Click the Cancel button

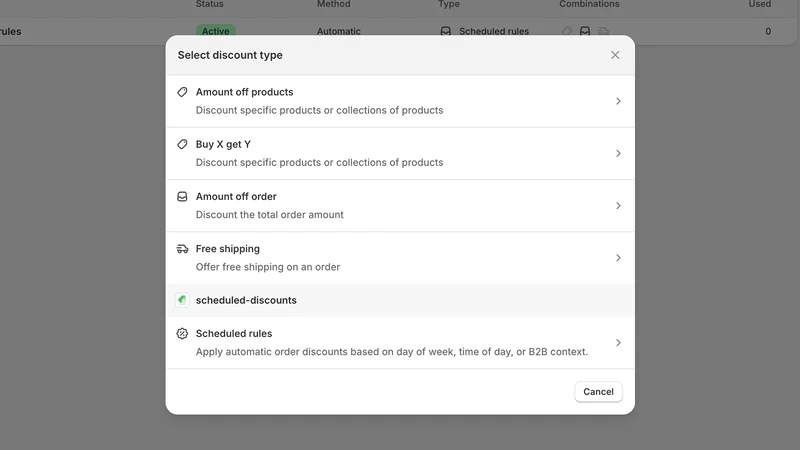598,391
